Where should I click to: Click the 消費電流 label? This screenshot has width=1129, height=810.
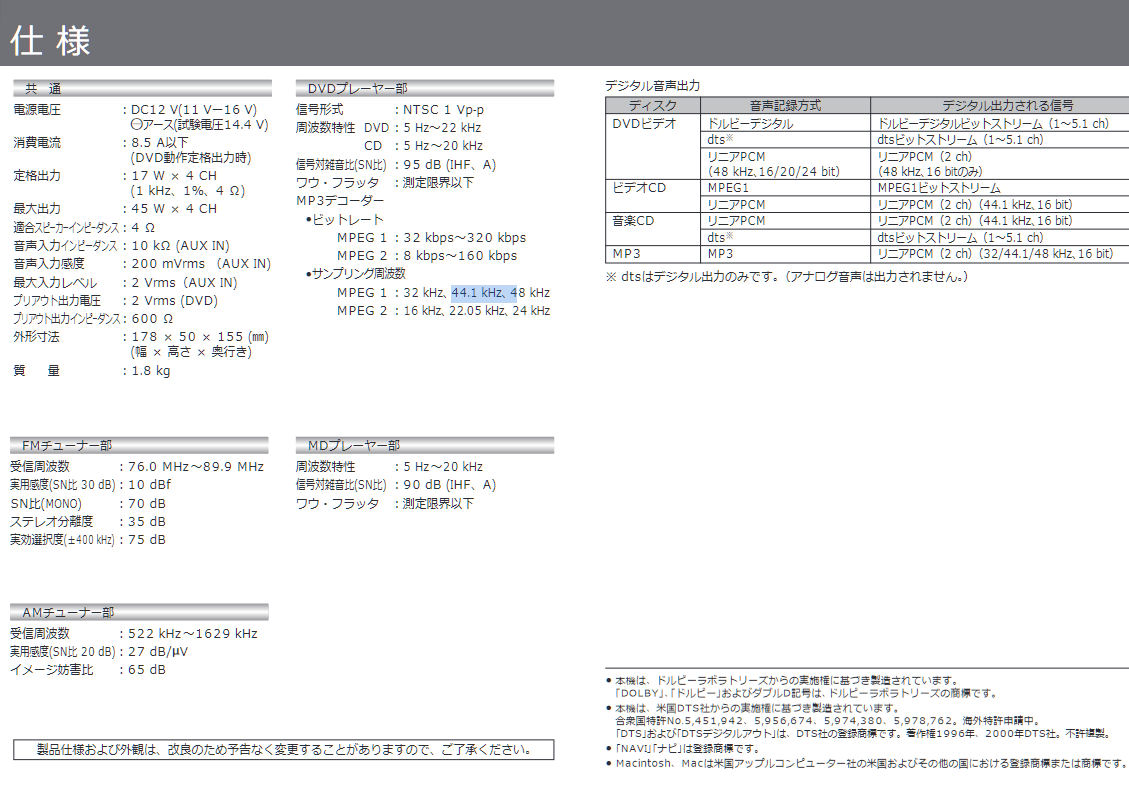[37, 143]
